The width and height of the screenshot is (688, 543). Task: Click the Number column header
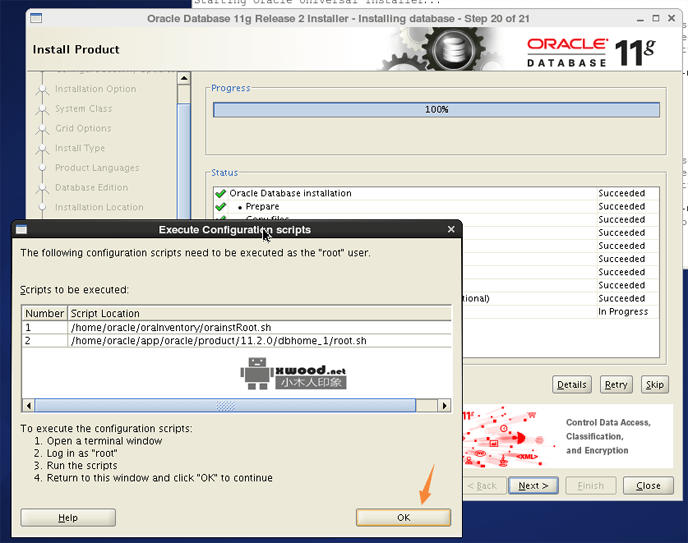coord(44,313)
